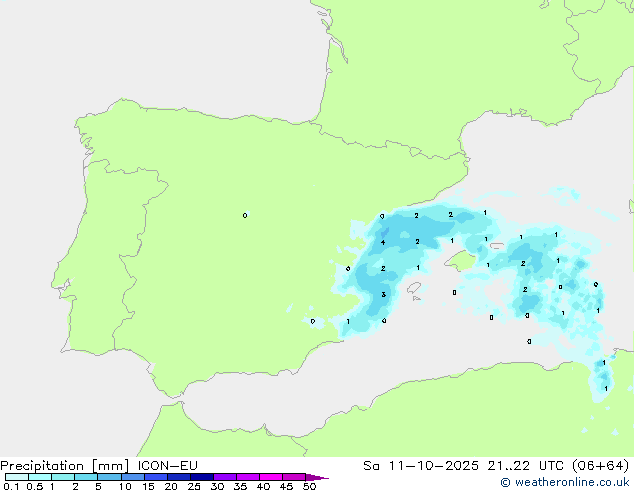Click the weatheronline.co.uk copyright link
Image resolution: width=634 pixels, height=490 pixels.
565,482
